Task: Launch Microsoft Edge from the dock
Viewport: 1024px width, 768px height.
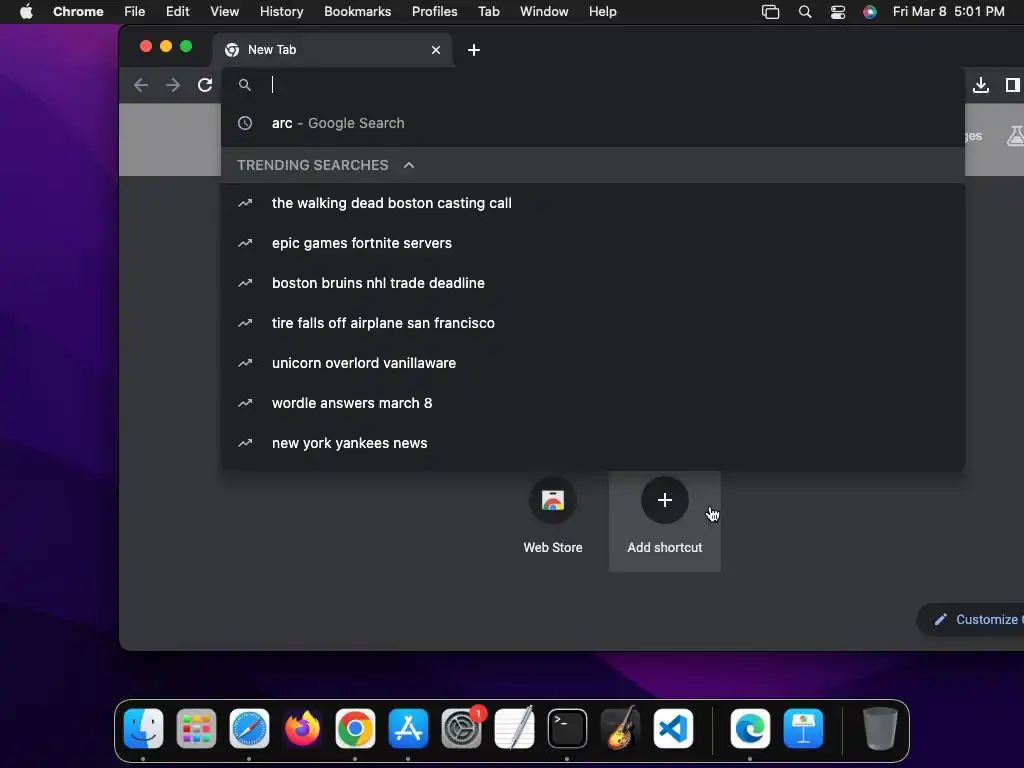Action: click(750, 728)
